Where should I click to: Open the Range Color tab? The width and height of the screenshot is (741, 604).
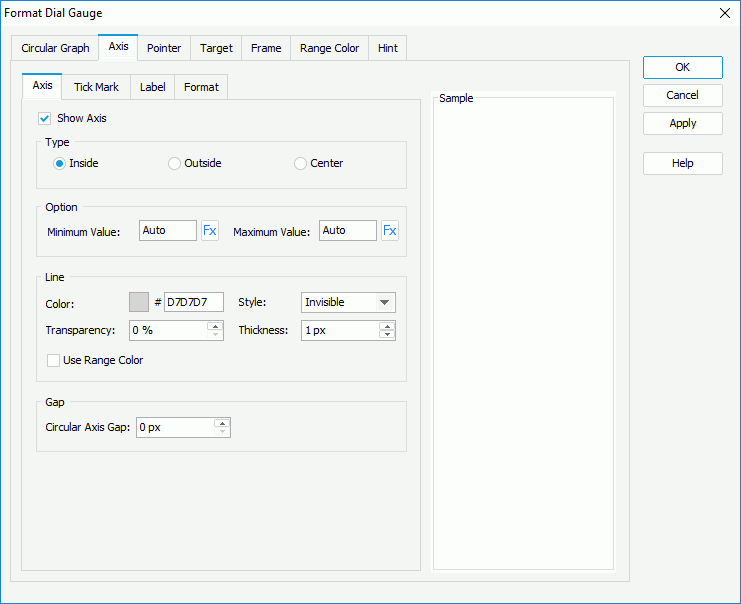point(329,48)
